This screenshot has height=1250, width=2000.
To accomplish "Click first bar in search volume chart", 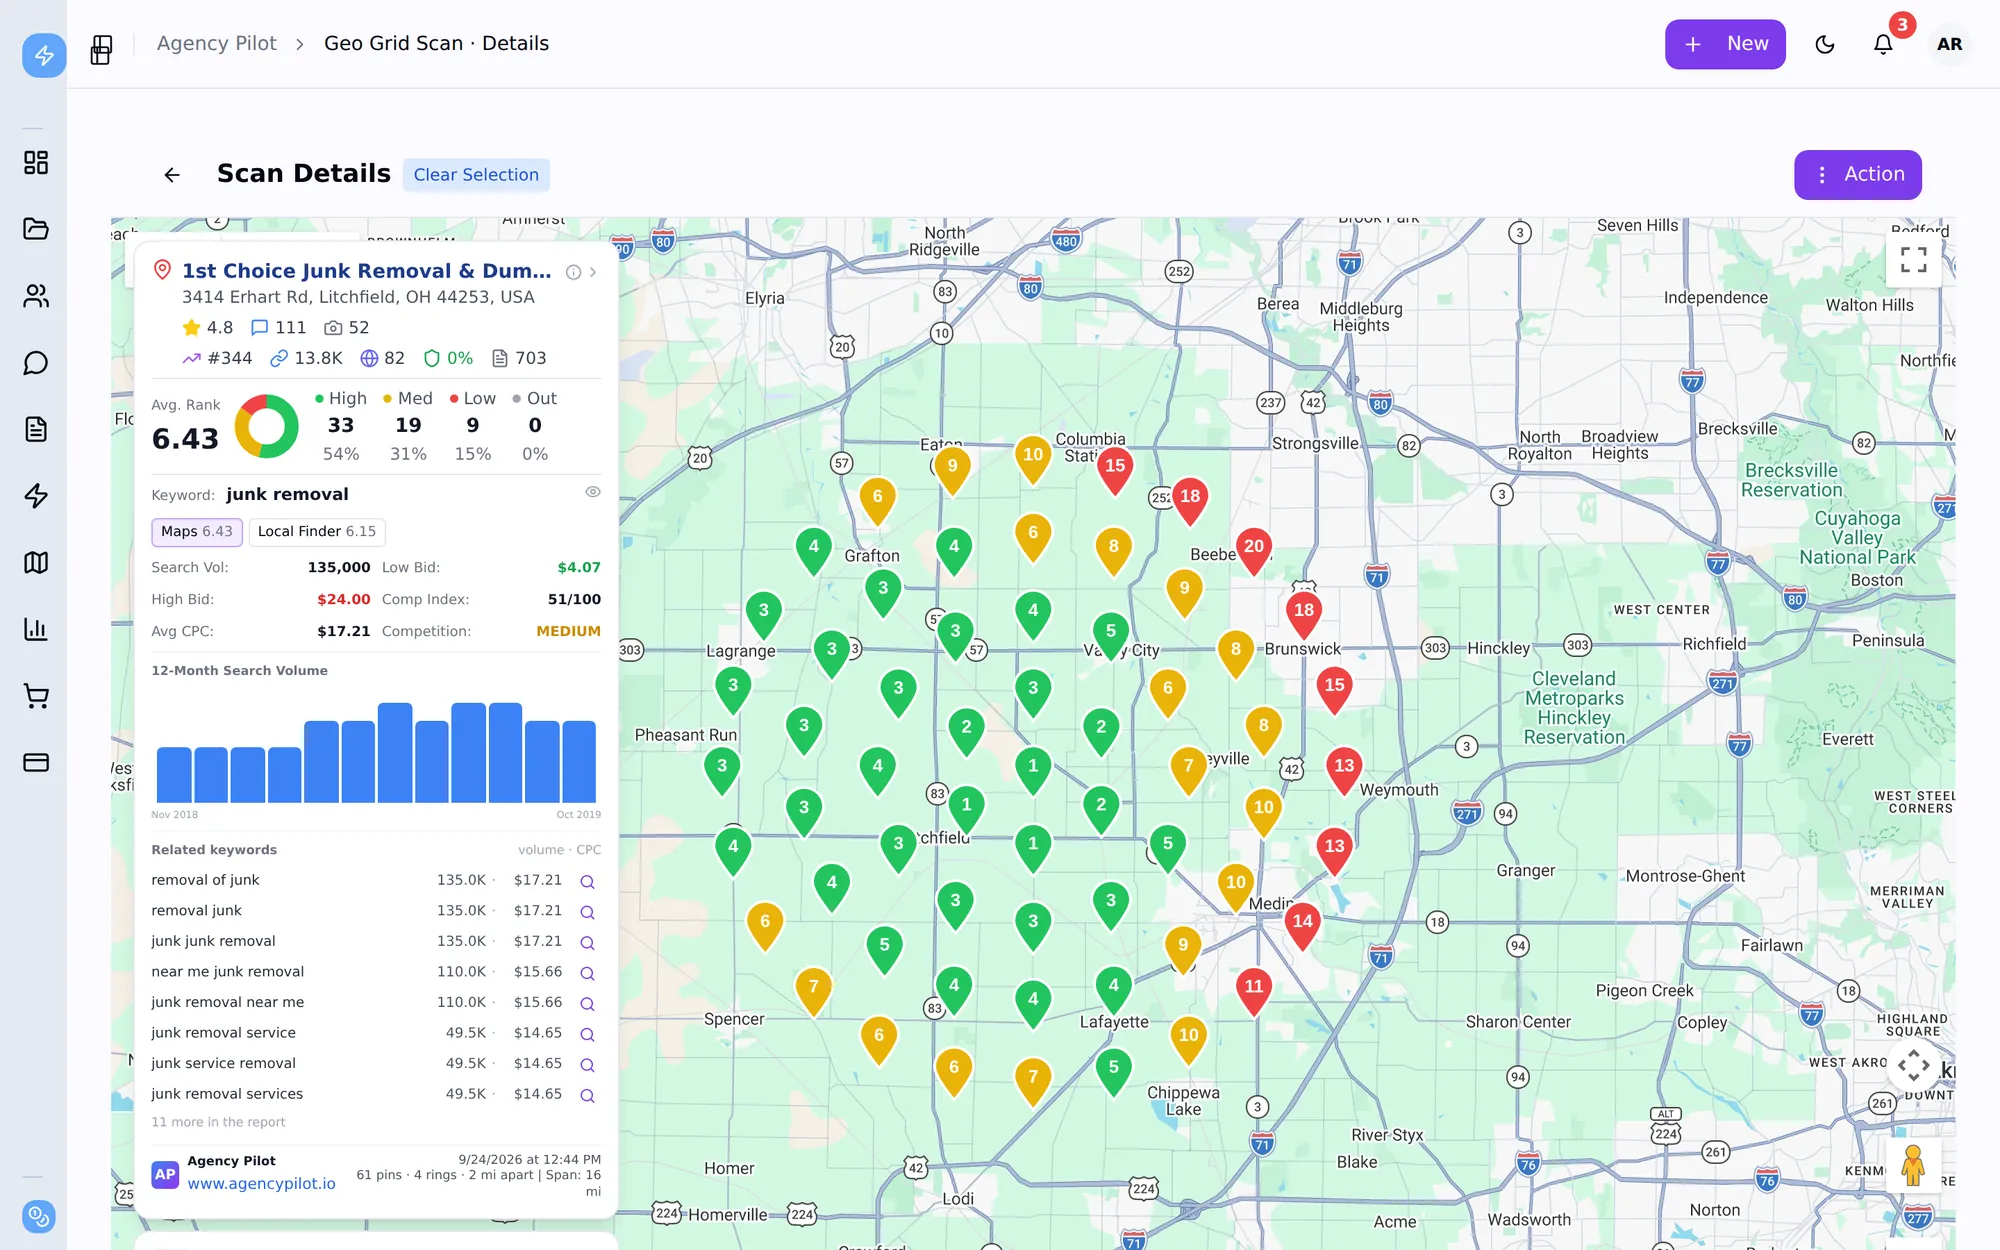I will pyautogui.click(x=174, y=775).
